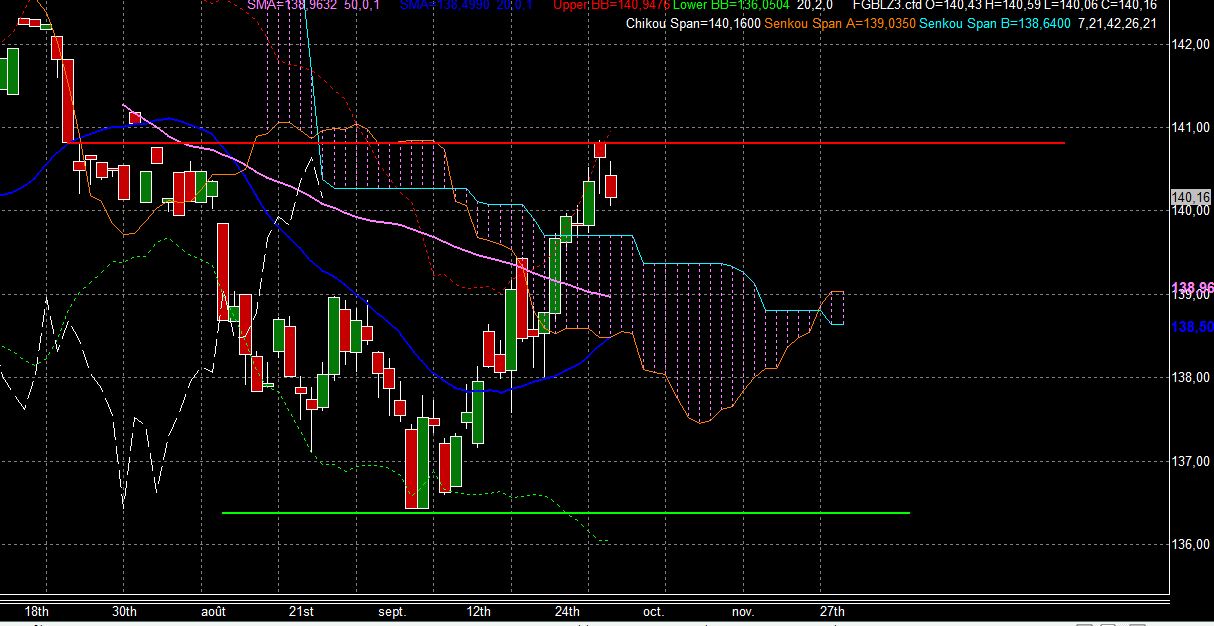Click the 21st date label on time axis
Image resolution: width=1214 pixels, height=626 pixels.
(301, 611)
